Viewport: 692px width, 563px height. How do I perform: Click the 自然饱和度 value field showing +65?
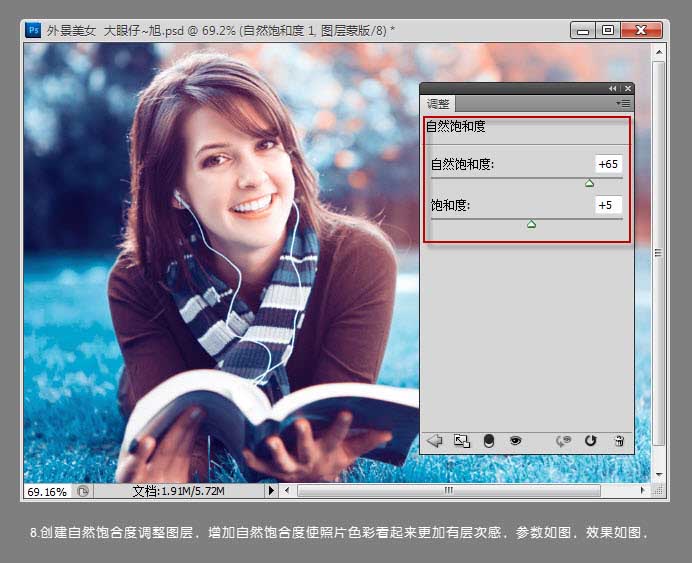608,164
